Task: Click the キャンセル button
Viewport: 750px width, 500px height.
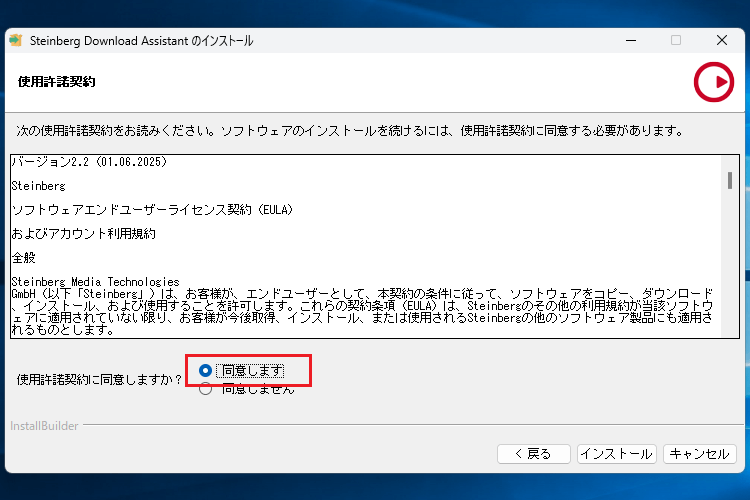Action: click(x=699, y=453)
